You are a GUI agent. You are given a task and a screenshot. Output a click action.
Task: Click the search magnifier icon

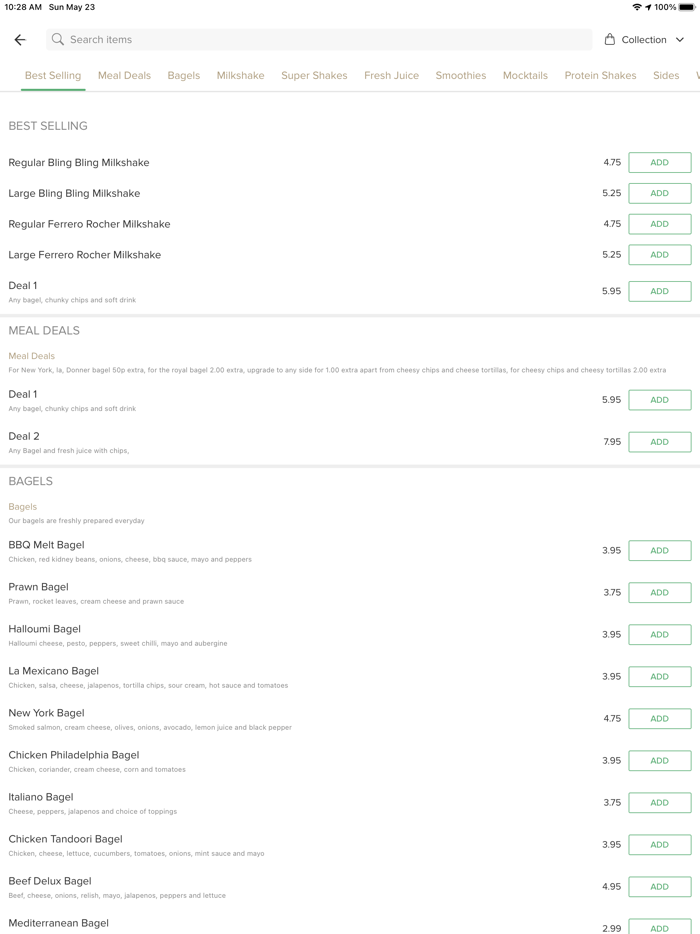58,40
